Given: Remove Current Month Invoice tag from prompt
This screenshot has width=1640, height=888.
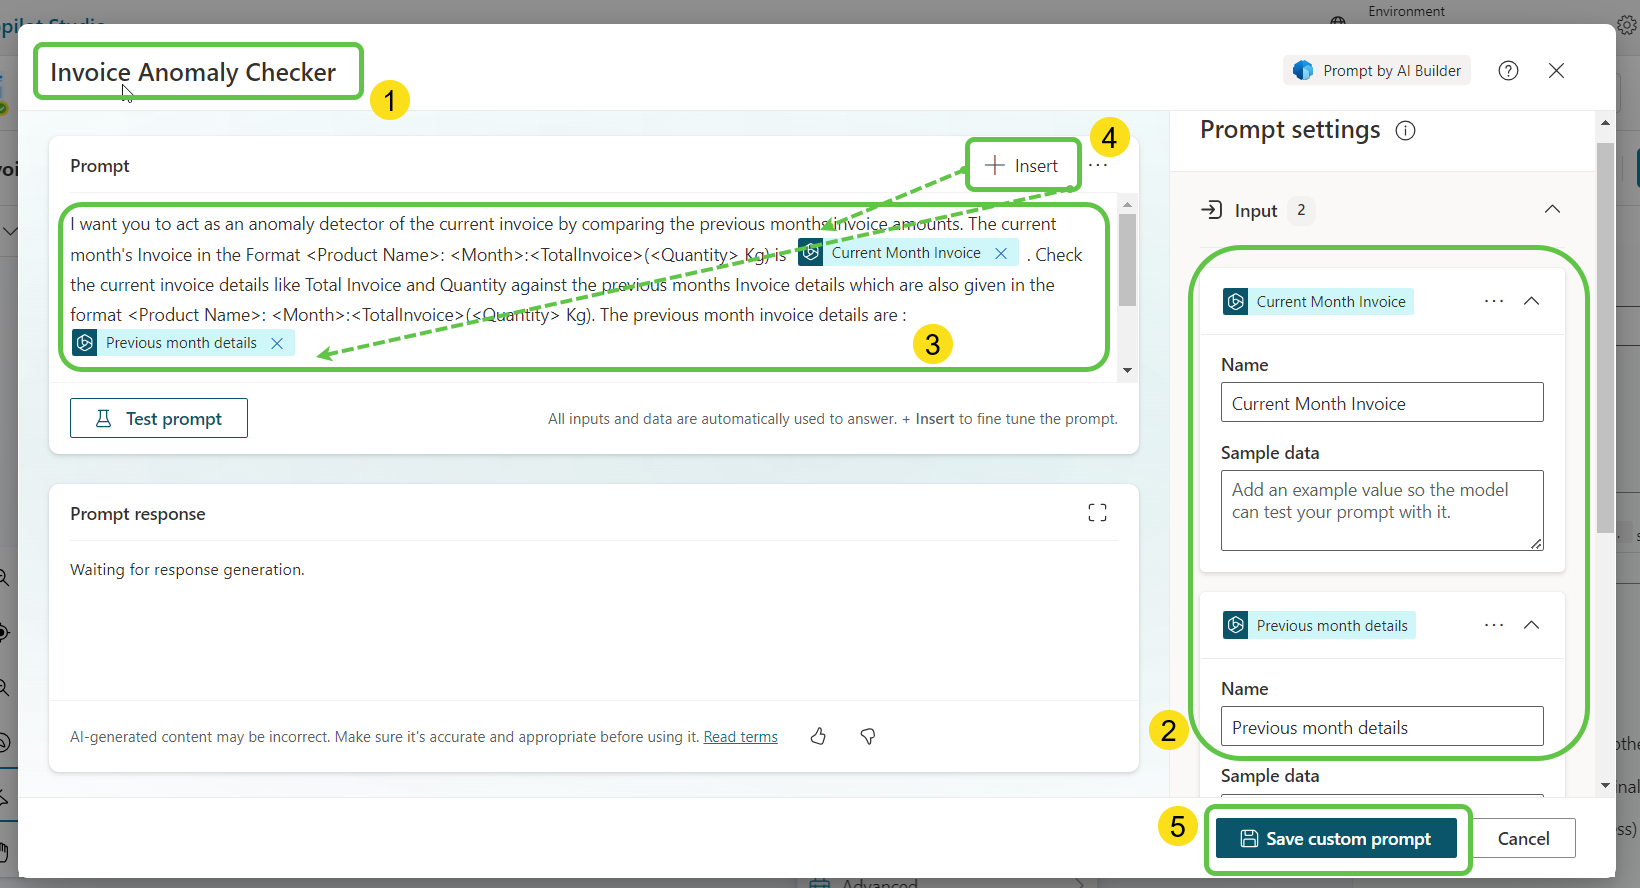Looking at the screenshot, I should pyautogui.click(x=1001, y=254).
